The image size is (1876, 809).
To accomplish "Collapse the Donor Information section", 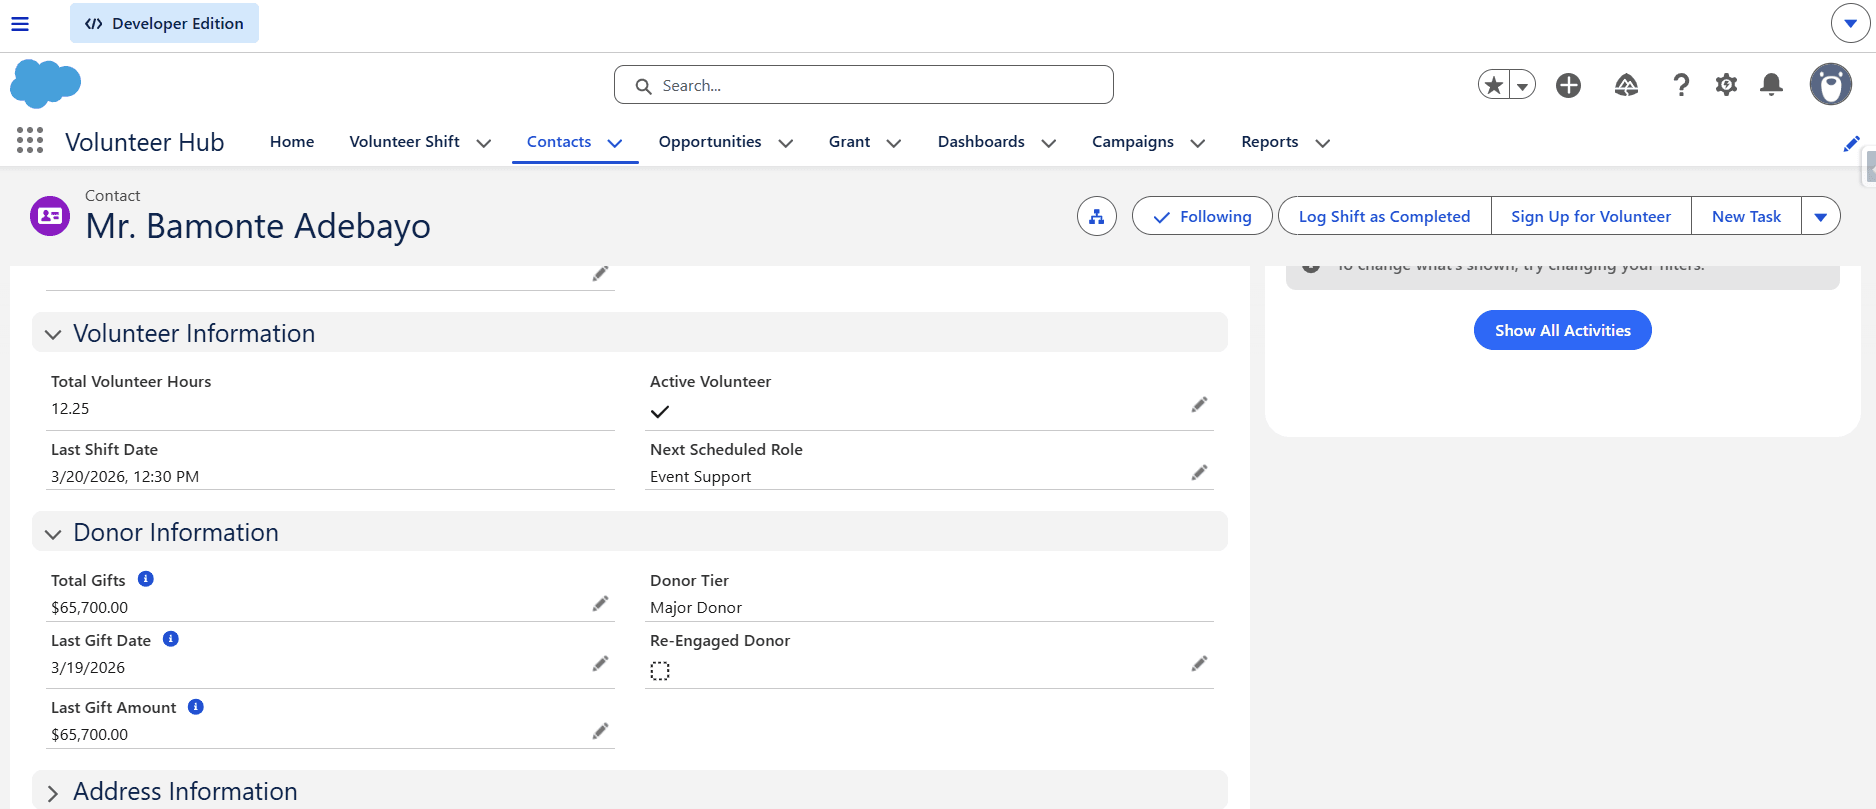I will tap(53, 534).
